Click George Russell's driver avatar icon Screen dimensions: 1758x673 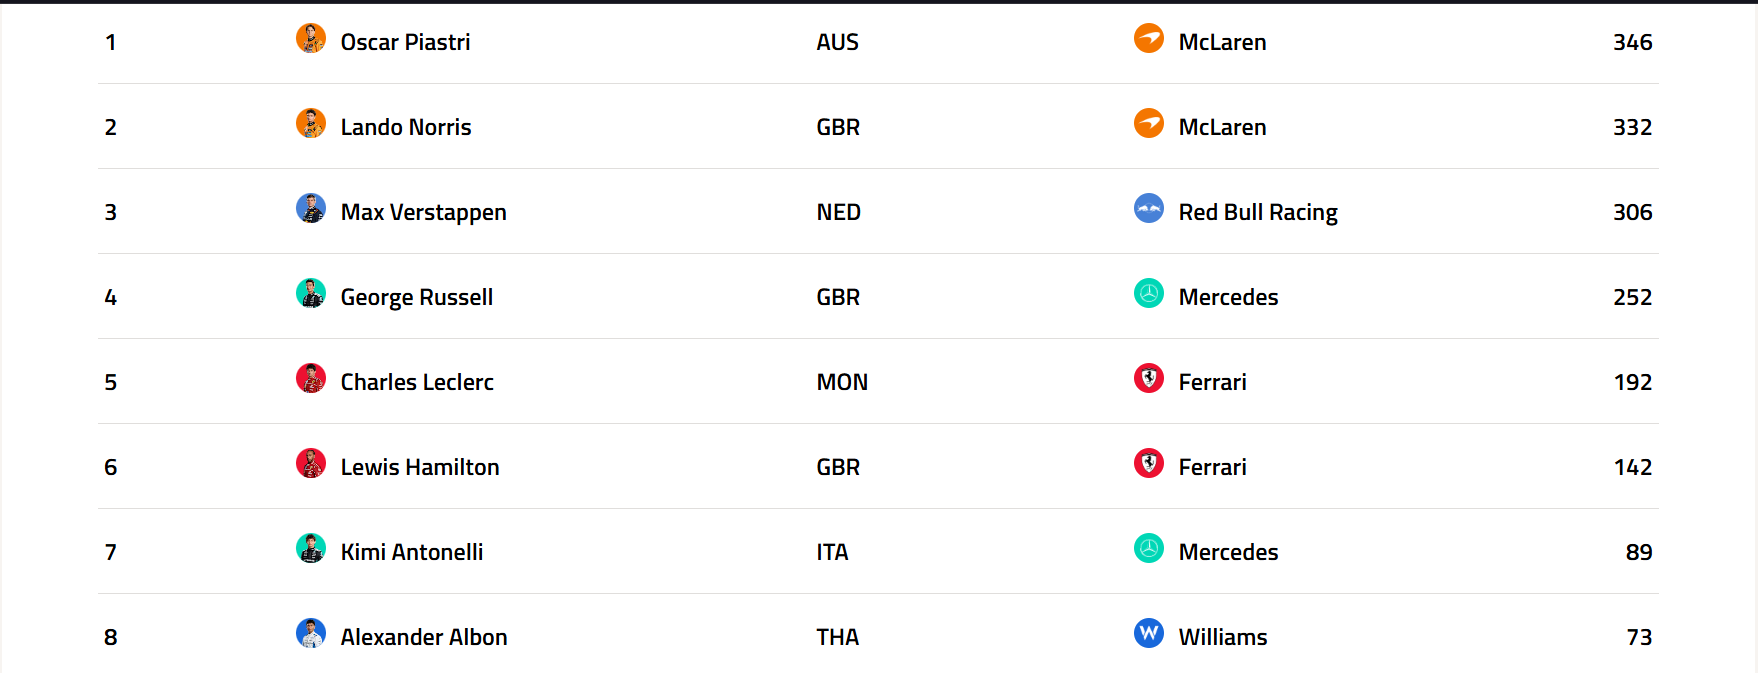(x=311, y=294)
